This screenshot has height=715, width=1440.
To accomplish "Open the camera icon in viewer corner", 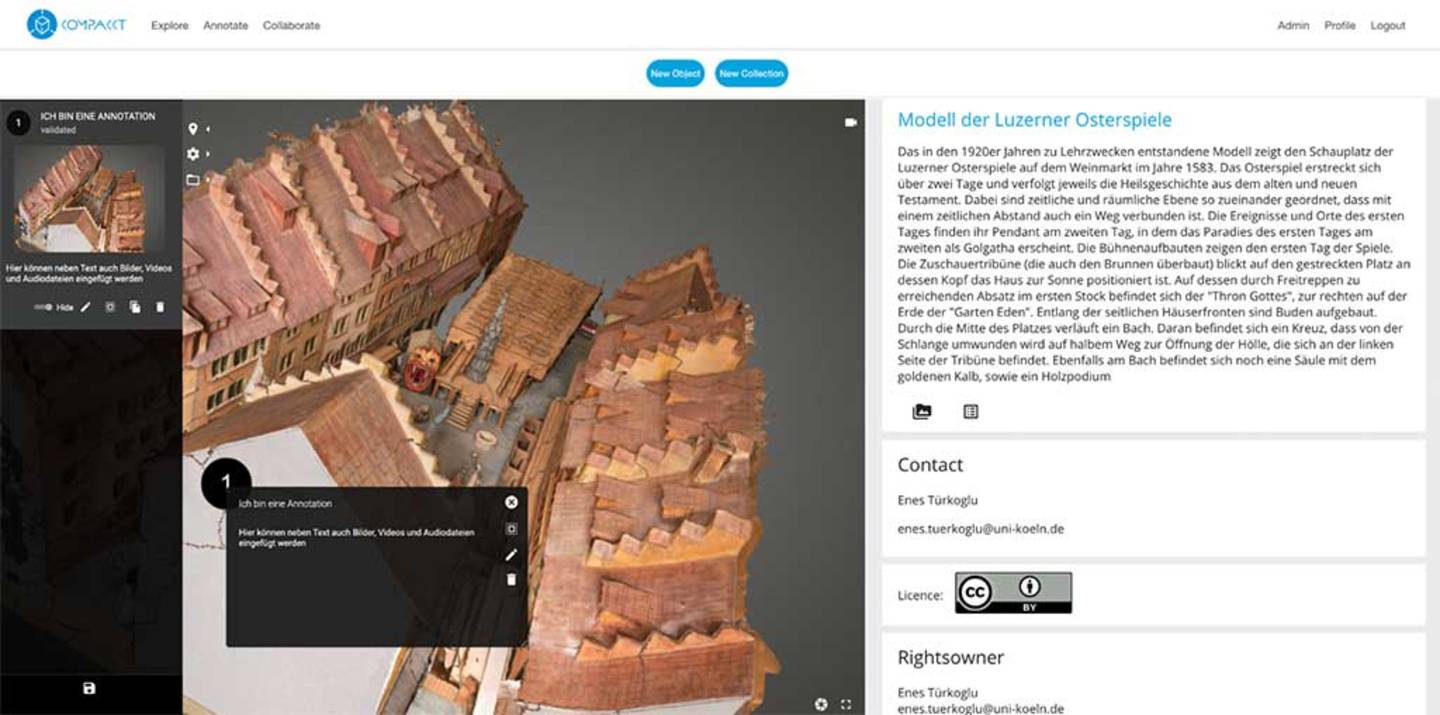I will [851, 122].
